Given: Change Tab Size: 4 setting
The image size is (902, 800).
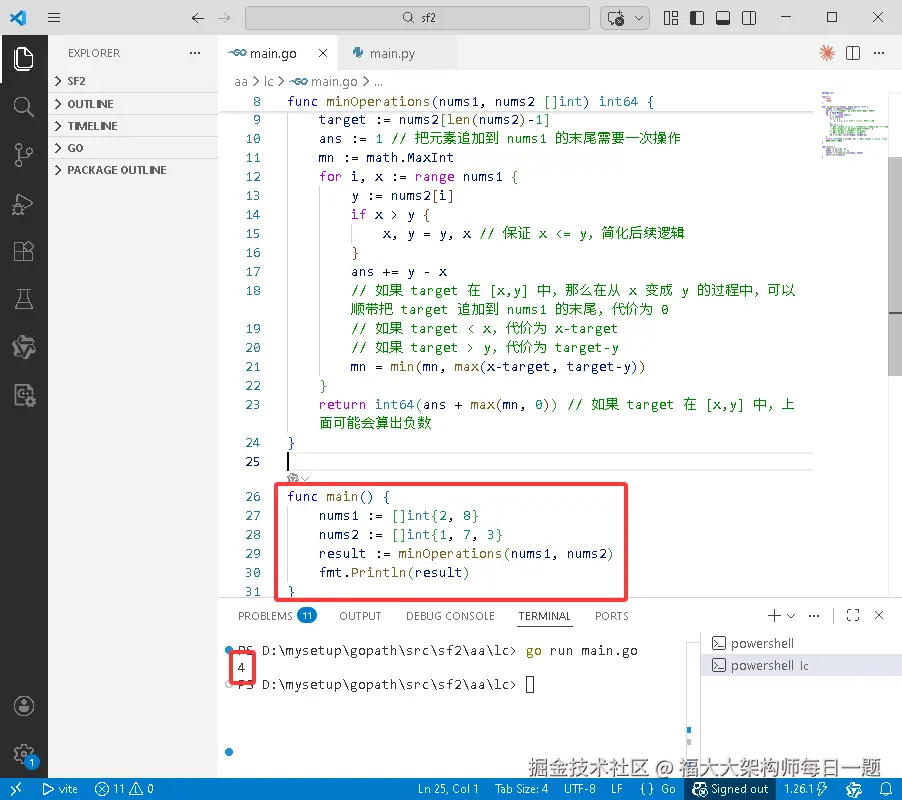Looking at the screenshot, I should 522,788.
